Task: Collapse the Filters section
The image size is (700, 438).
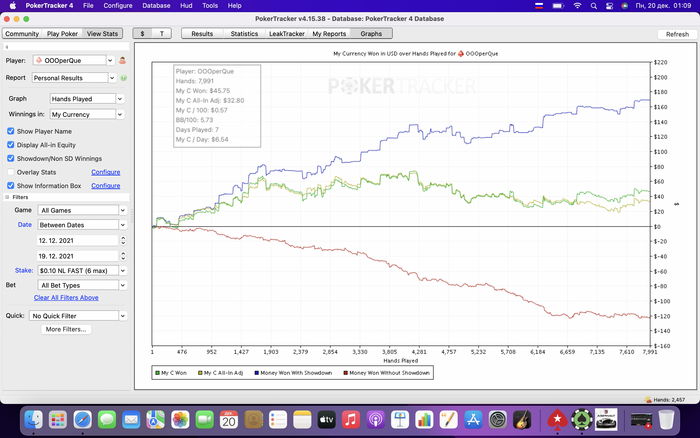Action: [7, 197]
